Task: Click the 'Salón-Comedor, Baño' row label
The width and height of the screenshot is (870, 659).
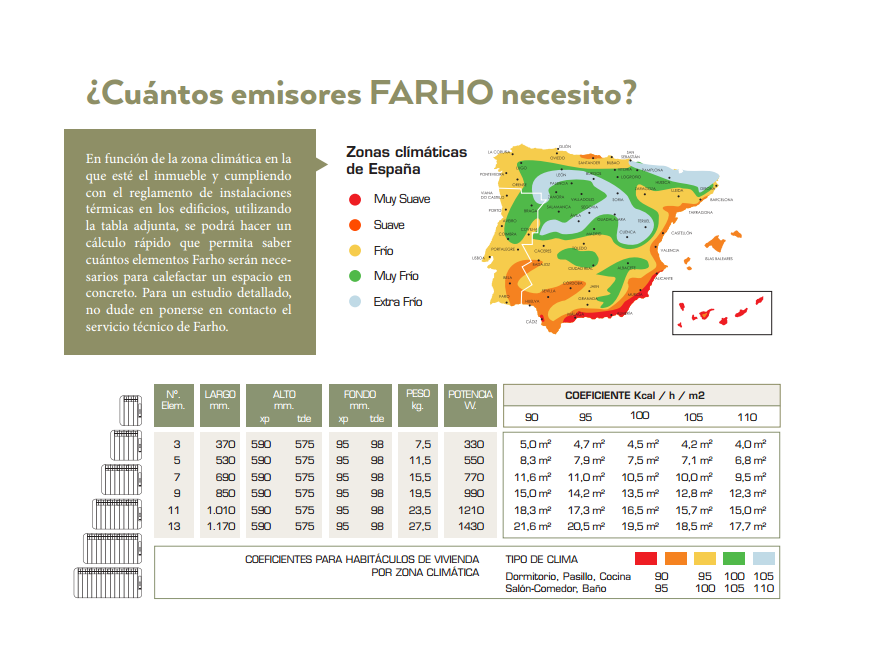Action: click(555, 589)
